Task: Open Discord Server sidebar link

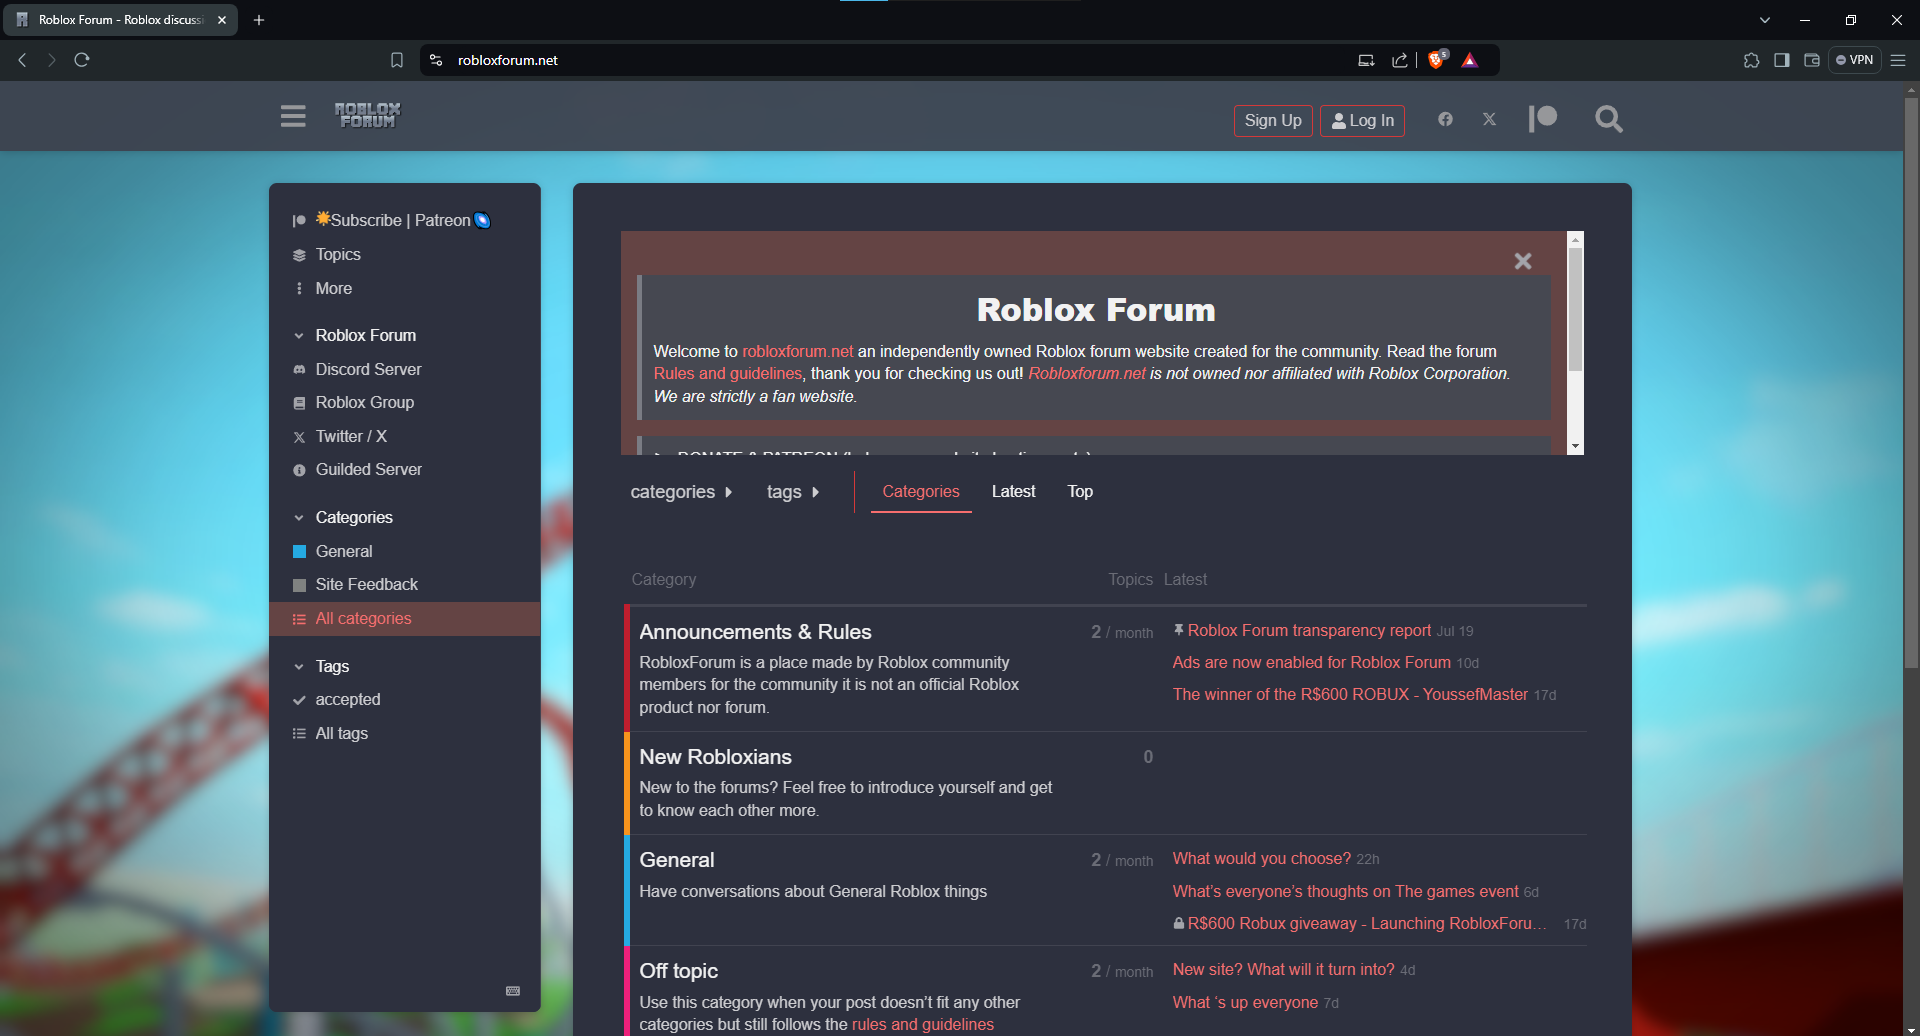Action: click(x=368, y=369)
